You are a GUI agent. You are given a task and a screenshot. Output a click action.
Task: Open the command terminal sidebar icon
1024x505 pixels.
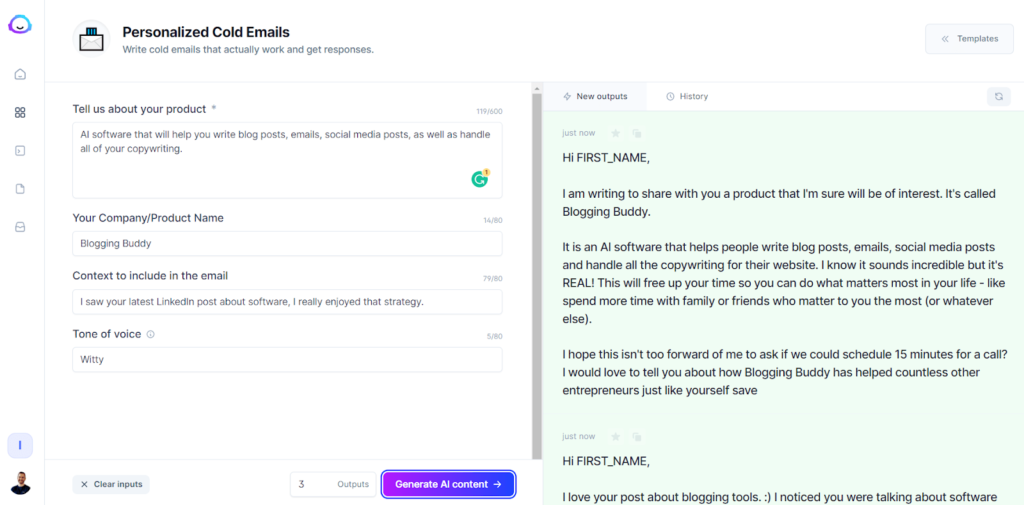(20, 151)
